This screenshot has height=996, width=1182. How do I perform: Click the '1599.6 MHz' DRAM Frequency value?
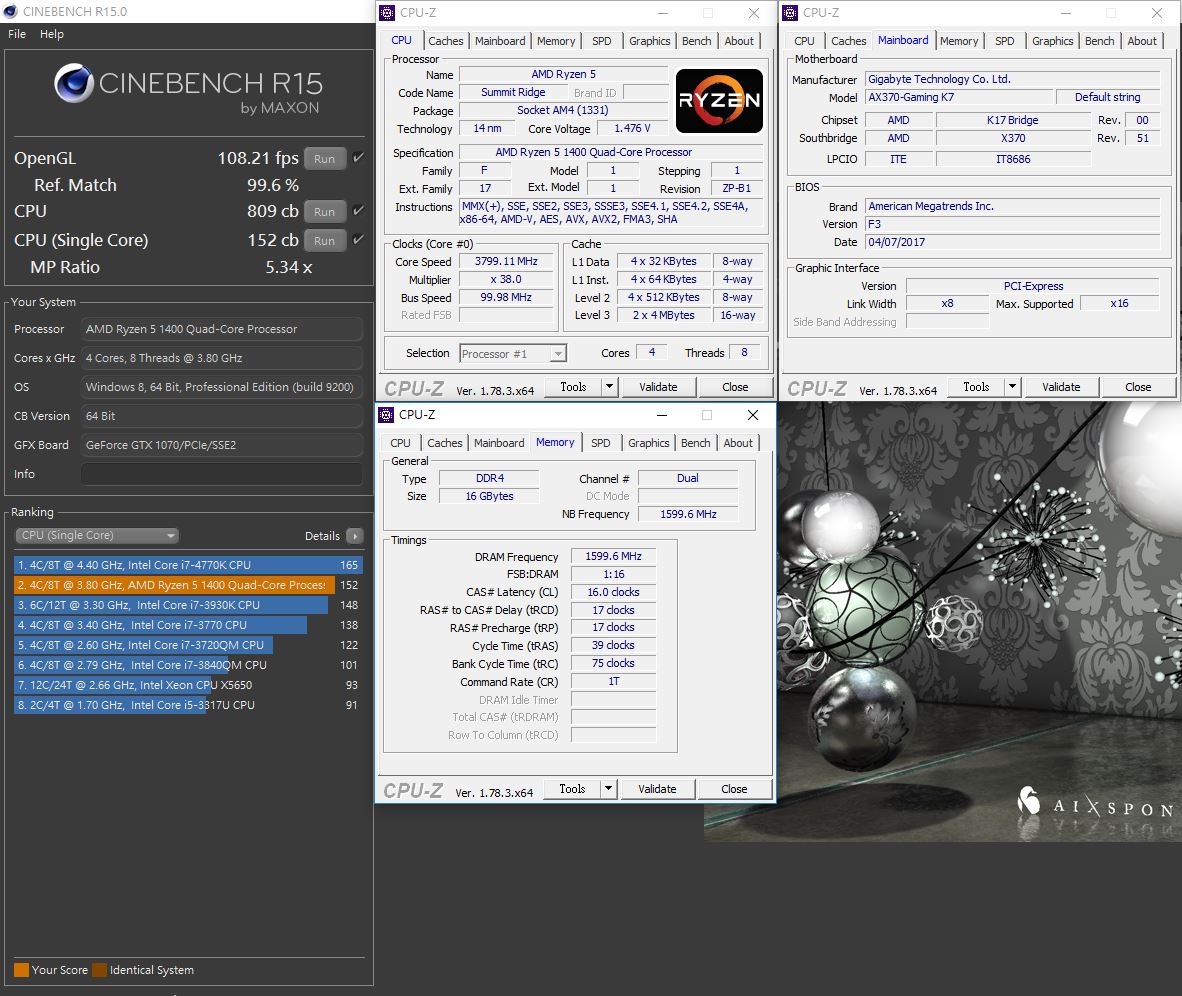click(613, 556)
